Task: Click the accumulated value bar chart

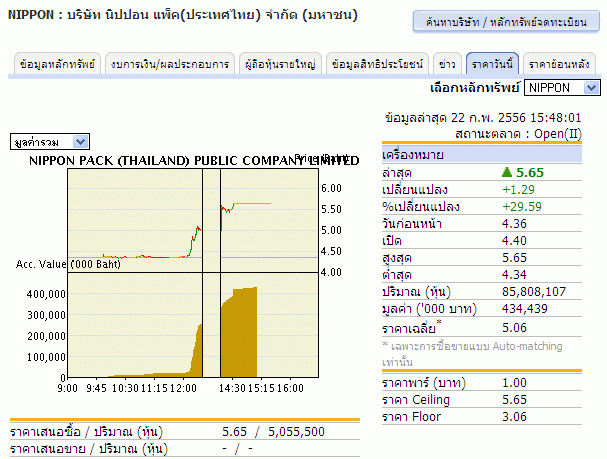Action: (193, 325)
